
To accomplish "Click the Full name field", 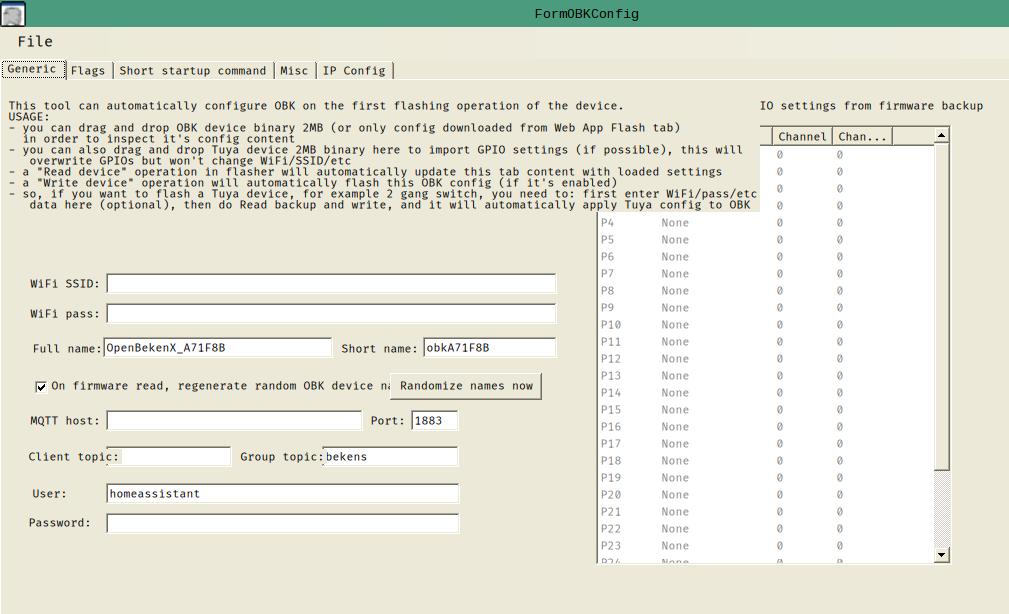I will point(218,348).
